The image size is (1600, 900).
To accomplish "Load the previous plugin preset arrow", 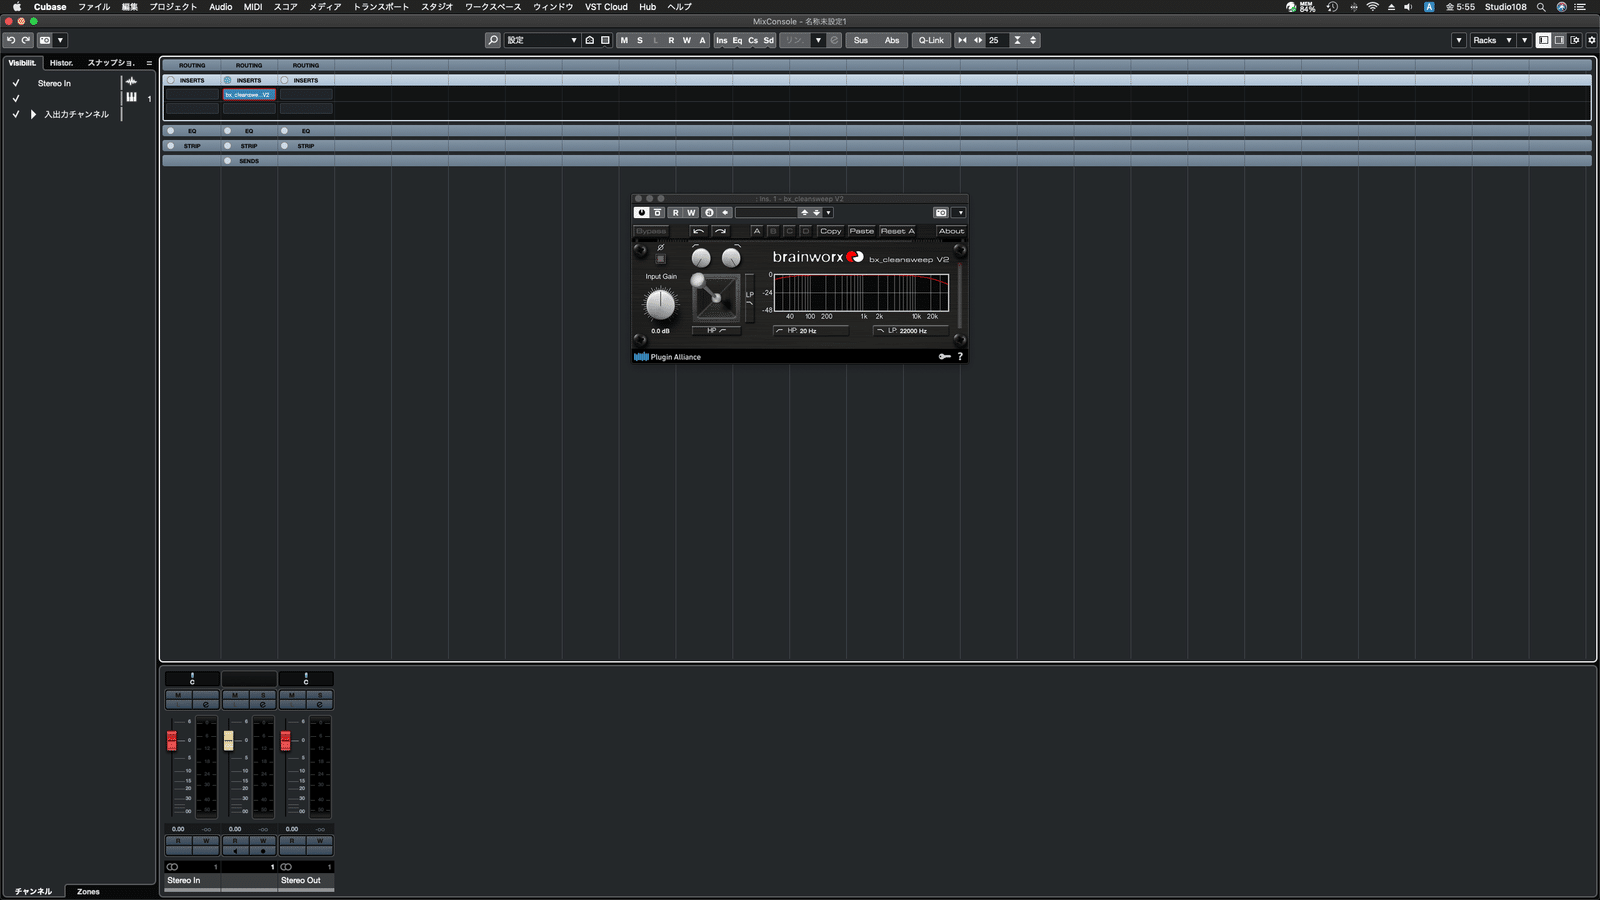I will pos(804,212).
